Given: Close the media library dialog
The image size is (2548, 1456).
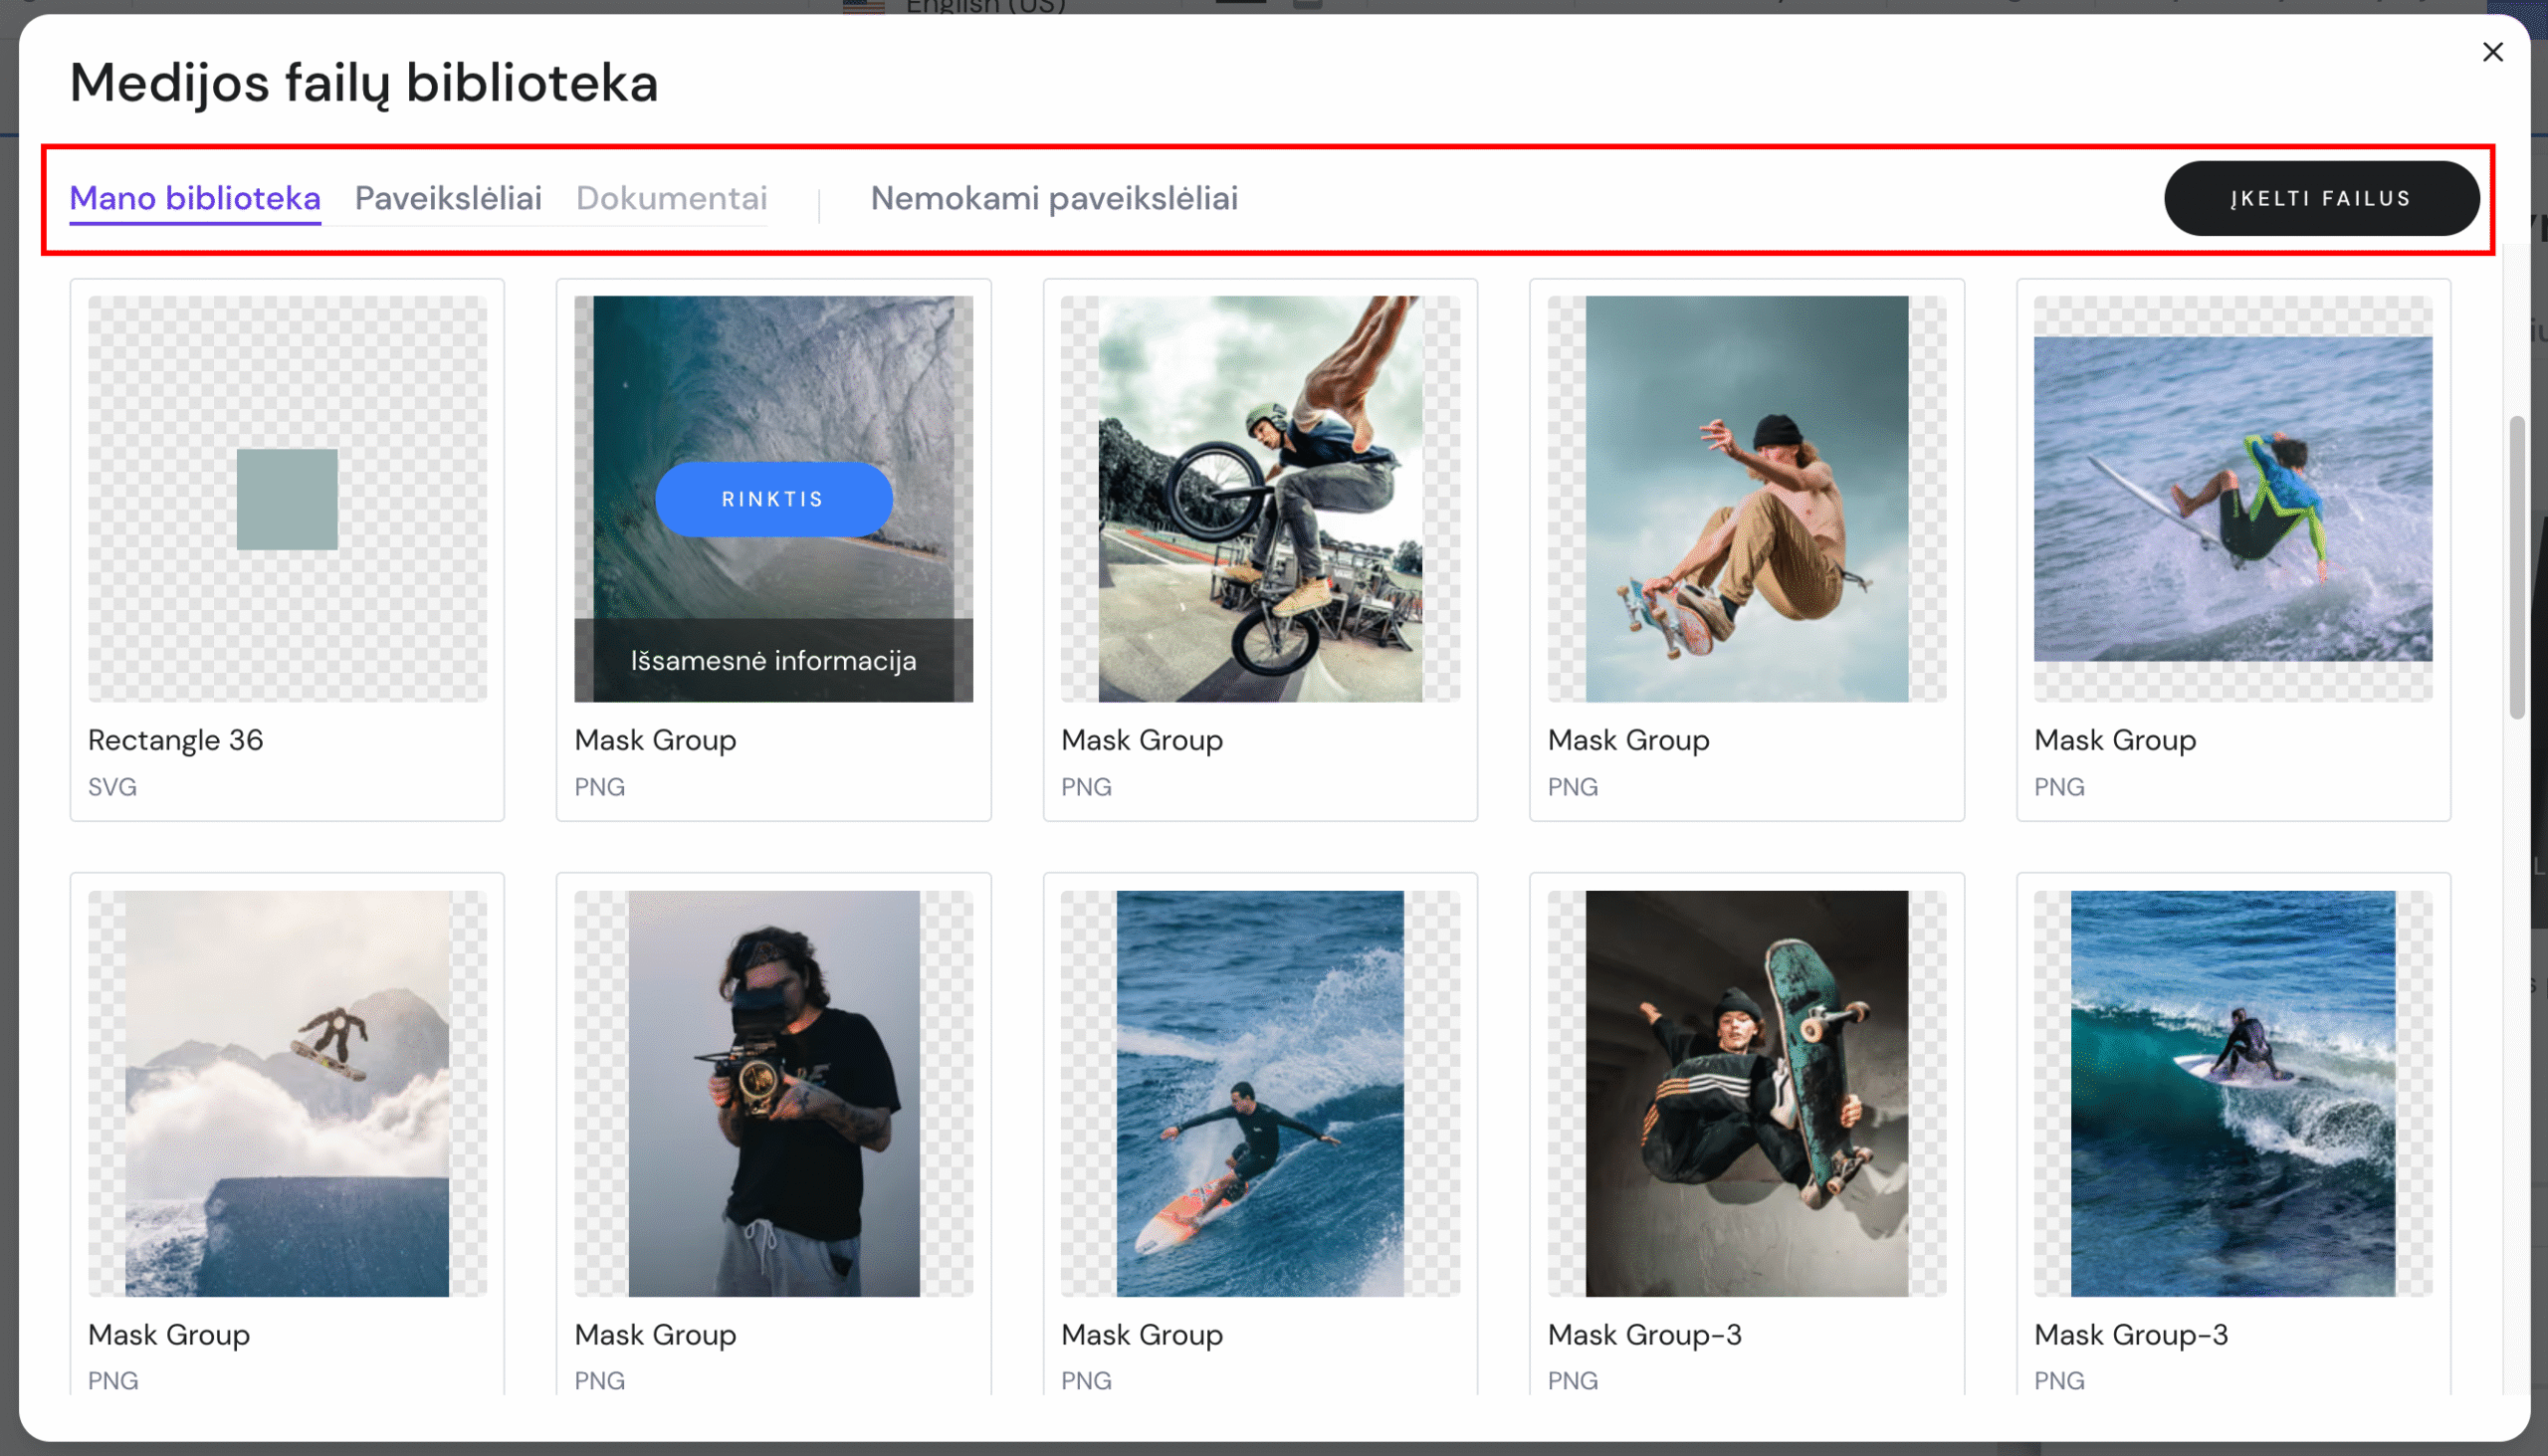Looking at the screenshot, I should 2492,52.
